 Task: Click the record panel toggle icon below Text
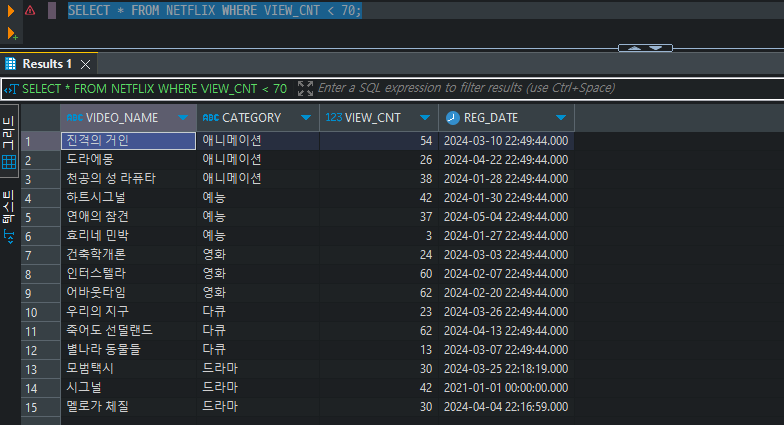pyautogui.click(x=9, y=236)
